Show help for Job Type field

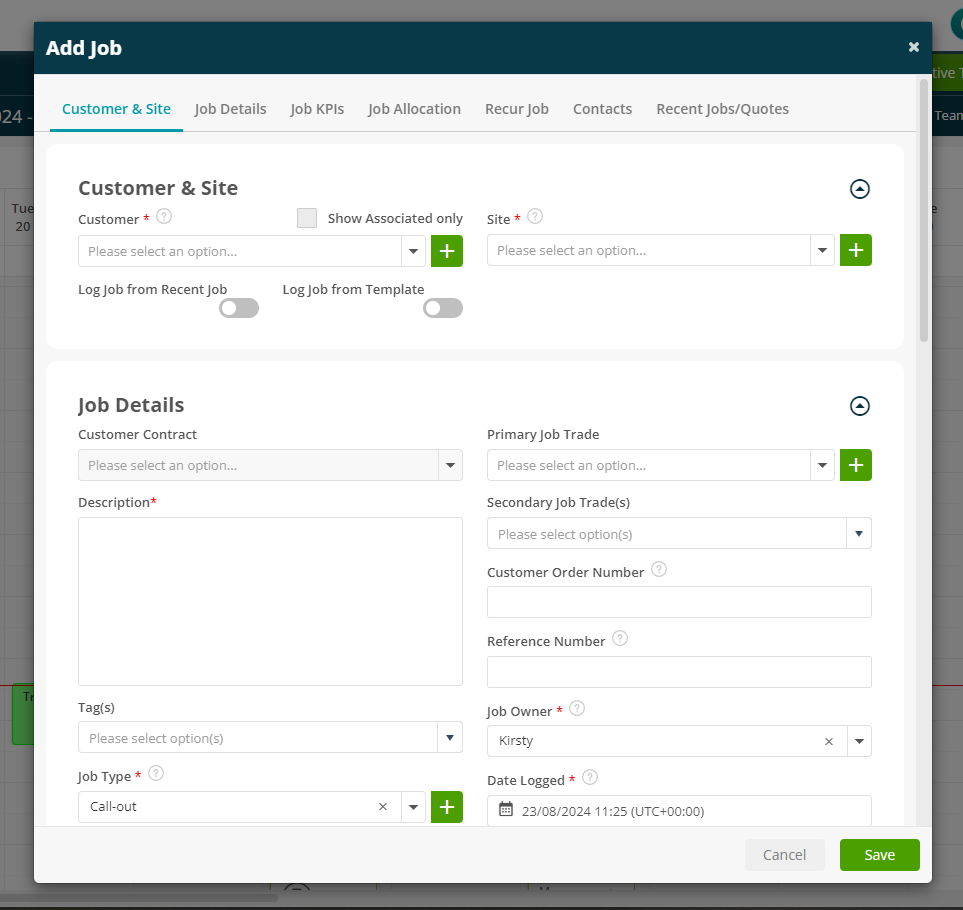[156, 774]
